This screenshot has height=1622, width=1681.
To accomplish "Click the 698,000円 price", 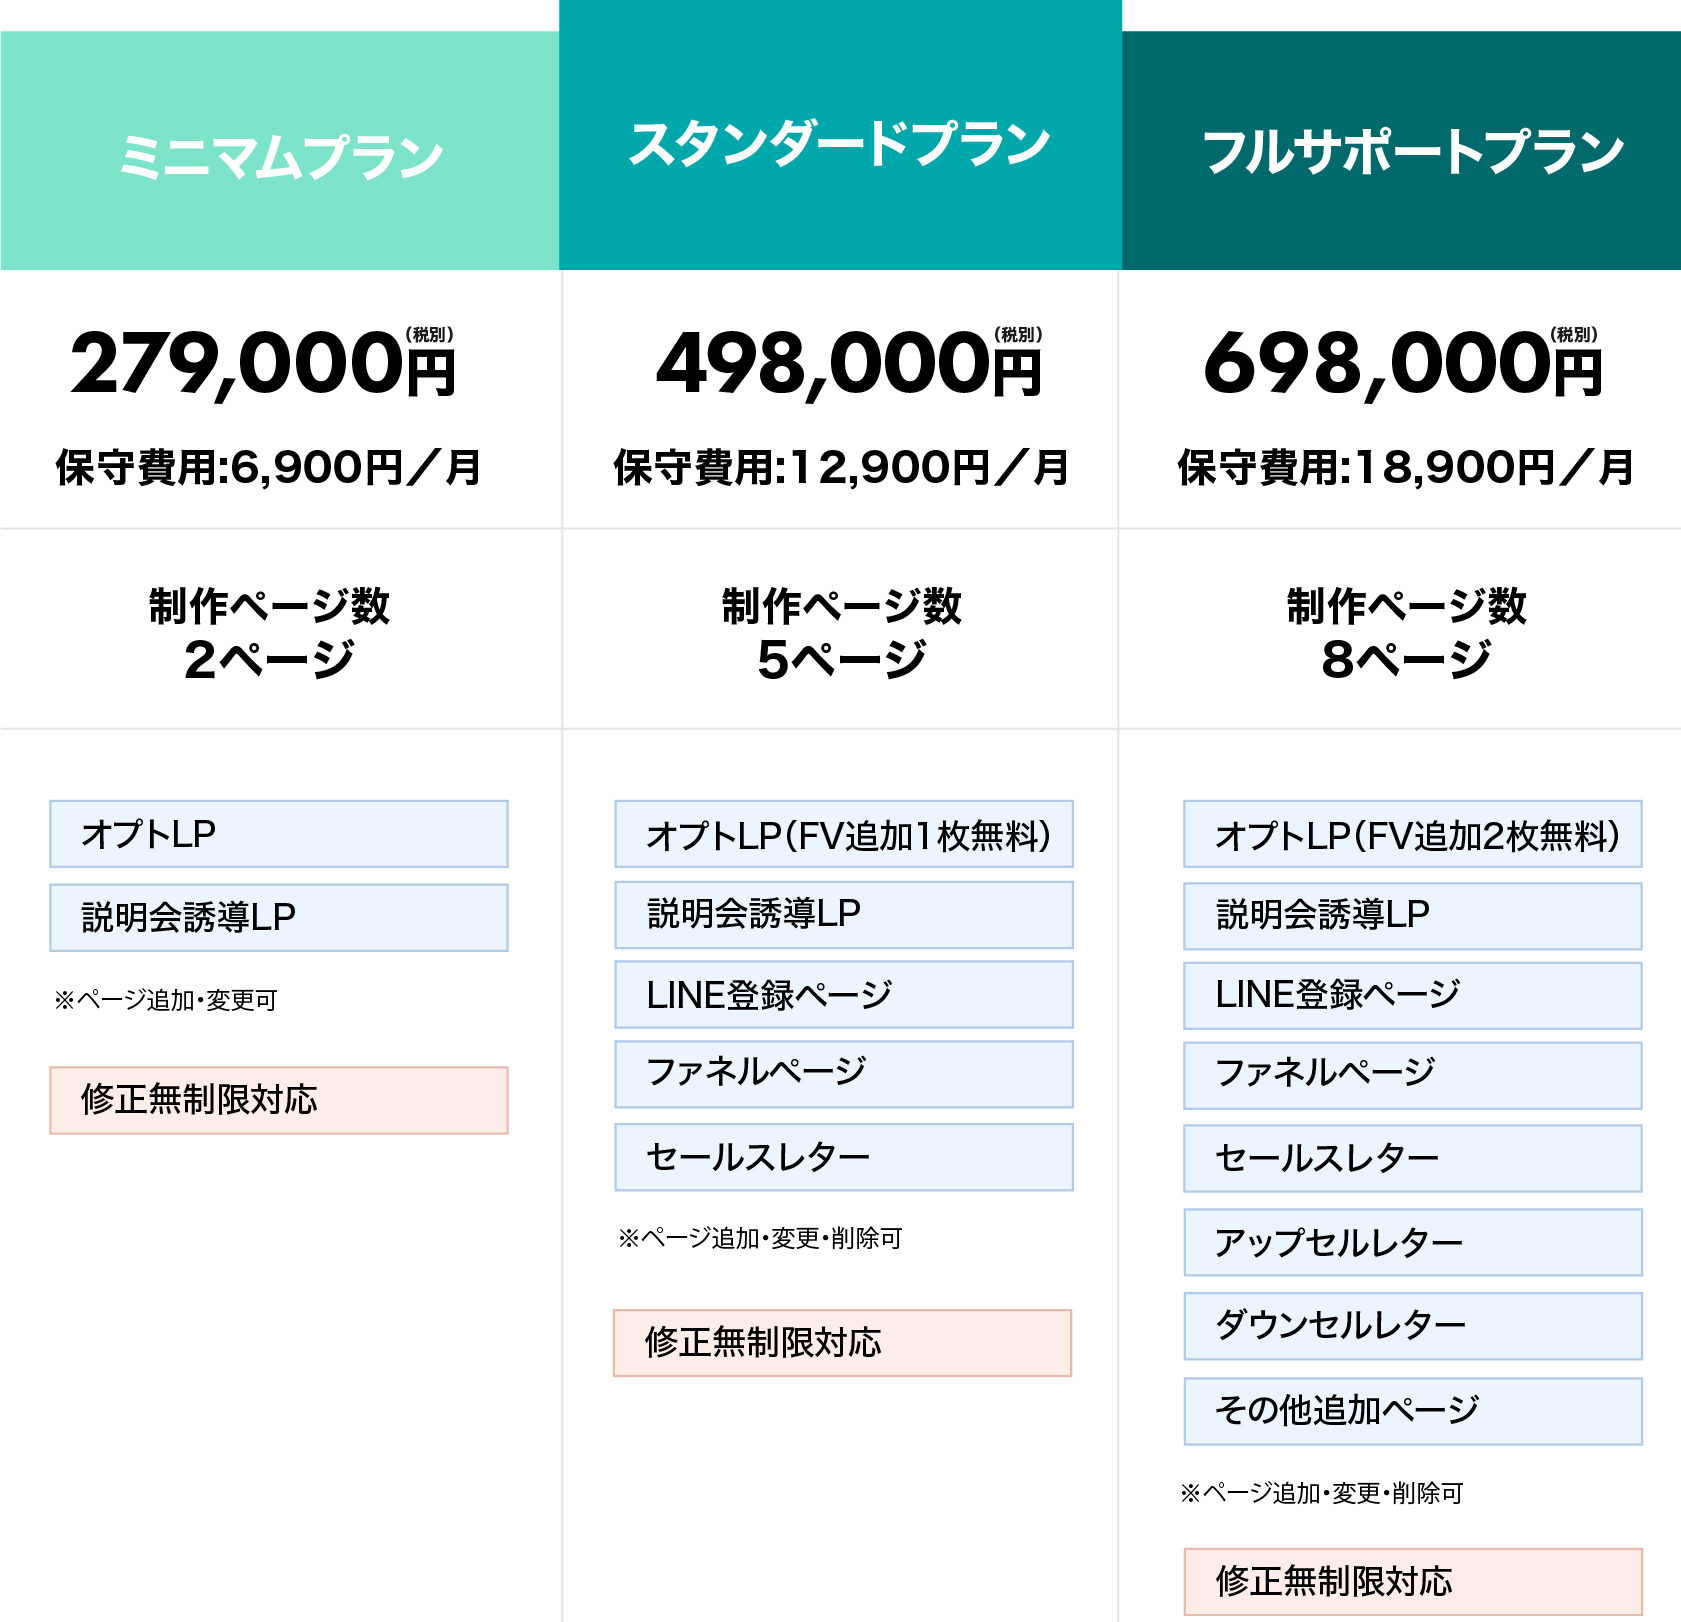I will click(x=1402, y=364).
